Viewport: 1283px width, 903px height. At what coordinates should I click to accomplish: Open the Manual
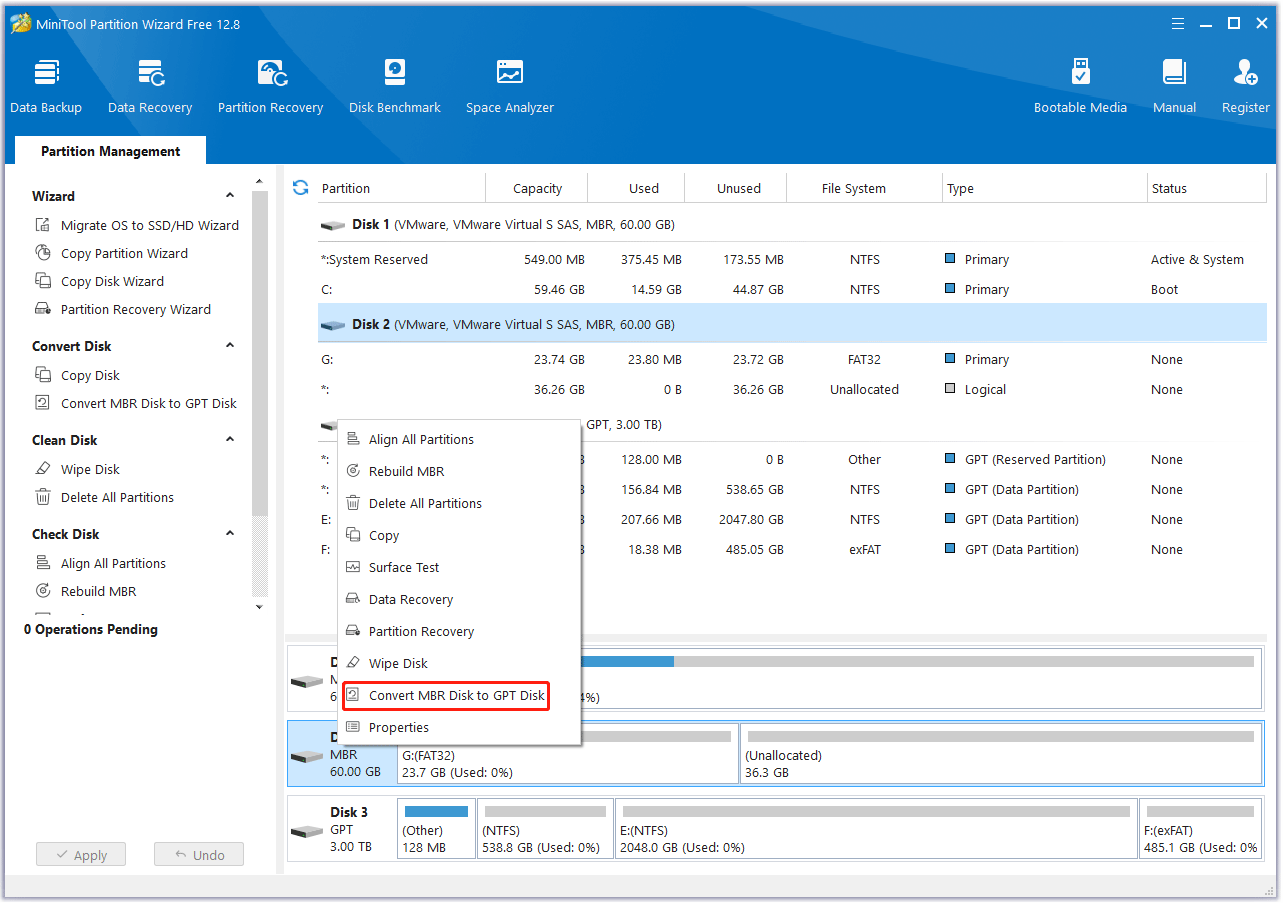click(1174, 86)
